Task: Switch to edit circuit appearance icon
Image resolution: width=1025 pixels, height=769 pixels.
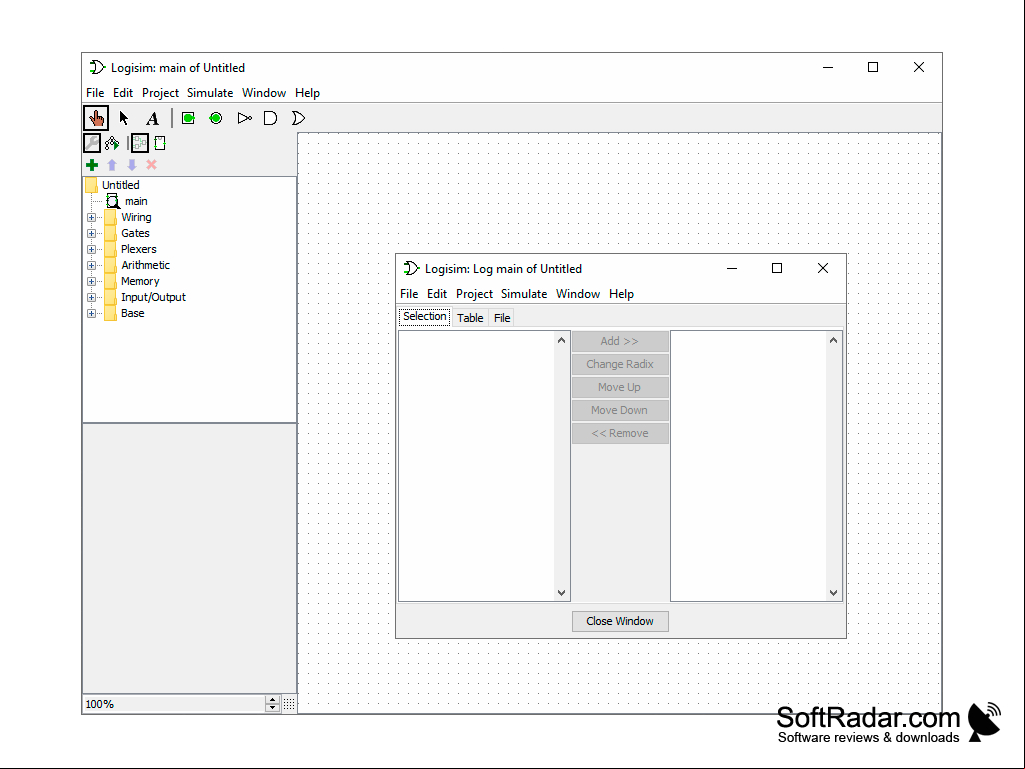Action: [x=160, y=143]
